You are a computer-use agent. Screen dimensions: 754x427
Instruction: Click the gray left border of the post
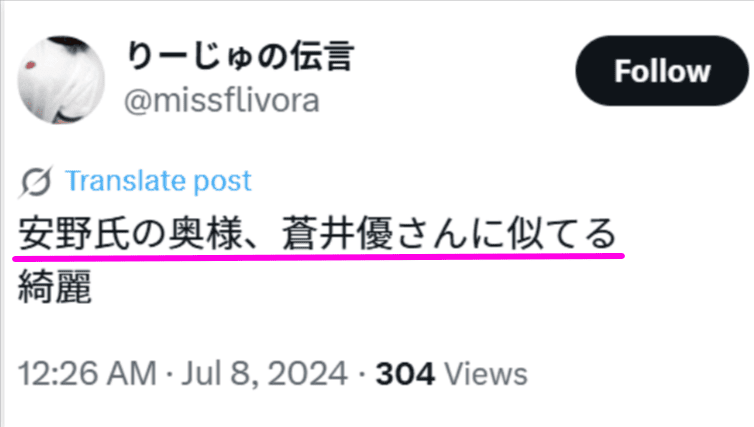point(1,214)
